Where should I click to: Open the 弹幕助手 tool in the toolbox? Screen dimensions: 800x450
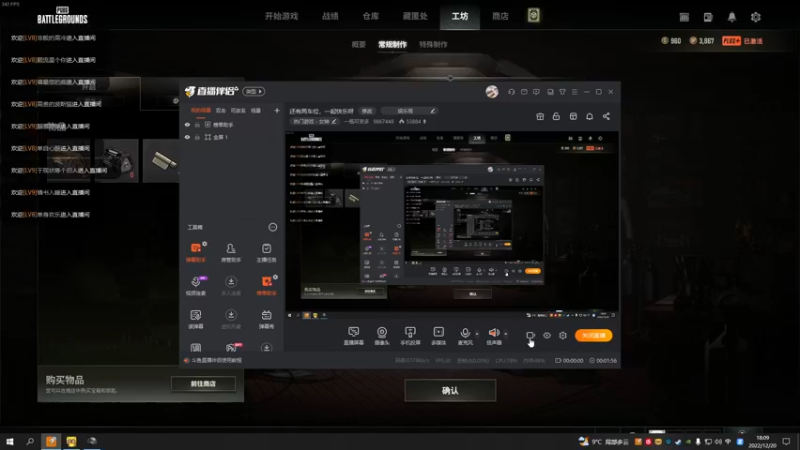195,253
